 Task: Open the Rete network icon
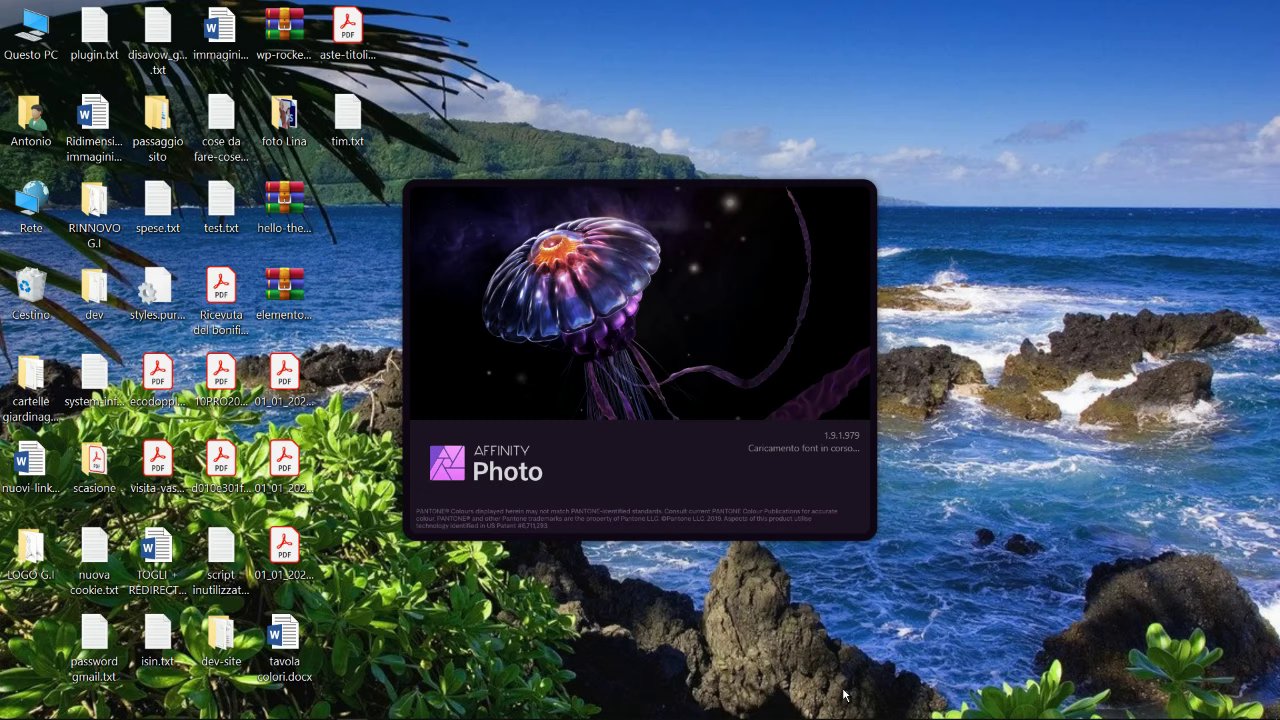(31, 208)
